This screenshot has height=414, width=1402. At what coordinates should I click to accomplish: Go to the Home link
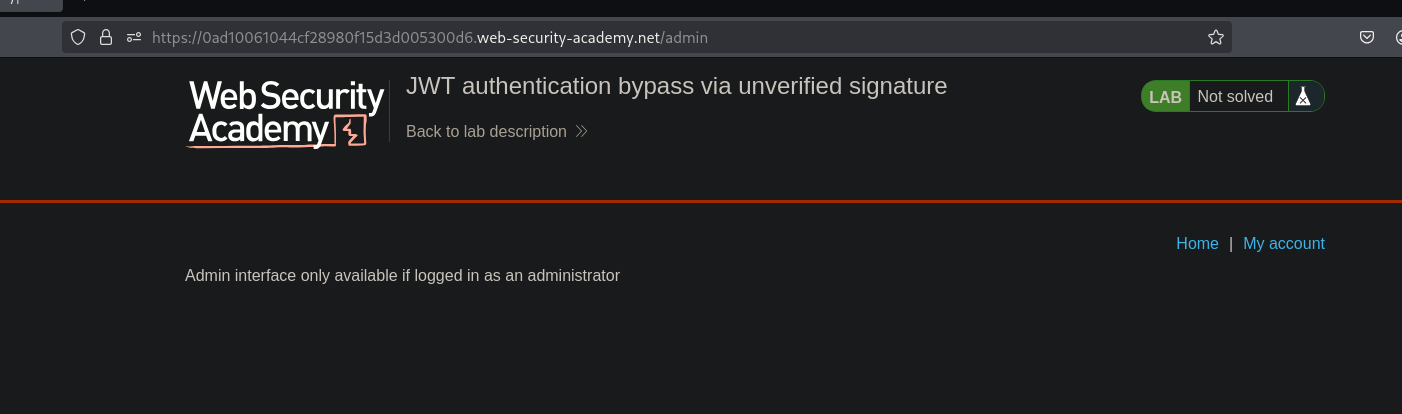click(x=1197, y=244)
